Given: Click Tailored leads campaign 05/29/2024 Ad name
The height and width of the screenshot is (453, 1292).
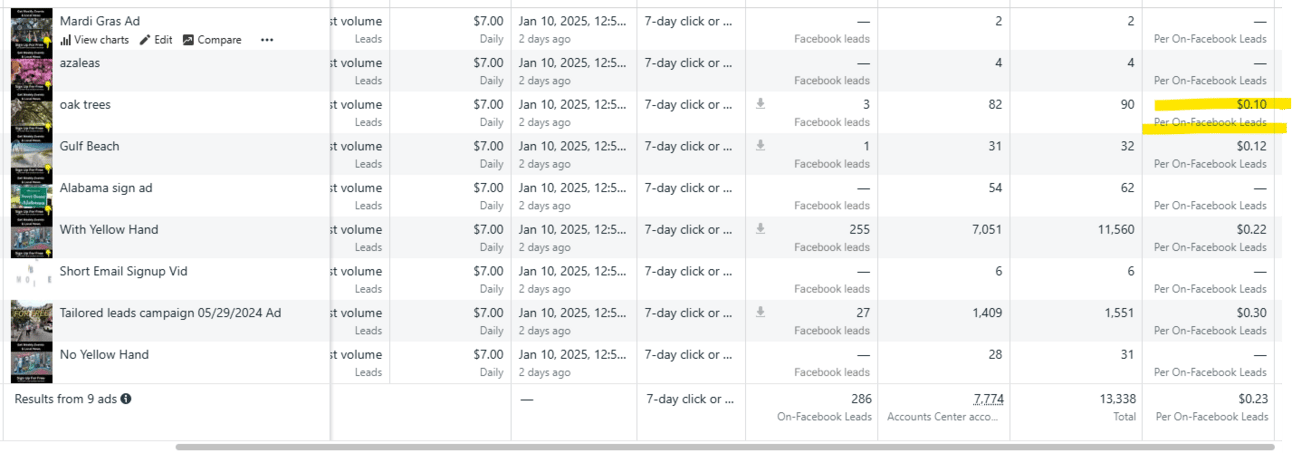Looking at the screenshot, I should pos(170,313).
